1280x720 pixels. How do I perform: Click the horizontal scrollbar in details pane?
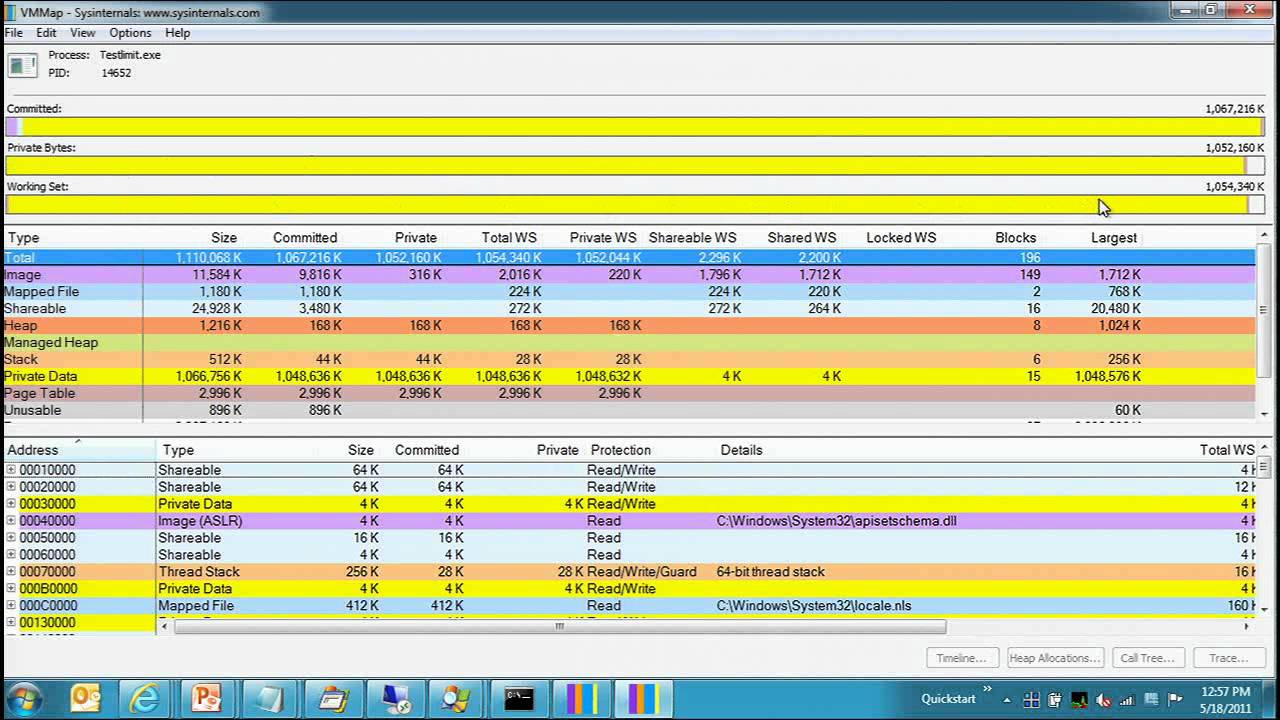560,627
